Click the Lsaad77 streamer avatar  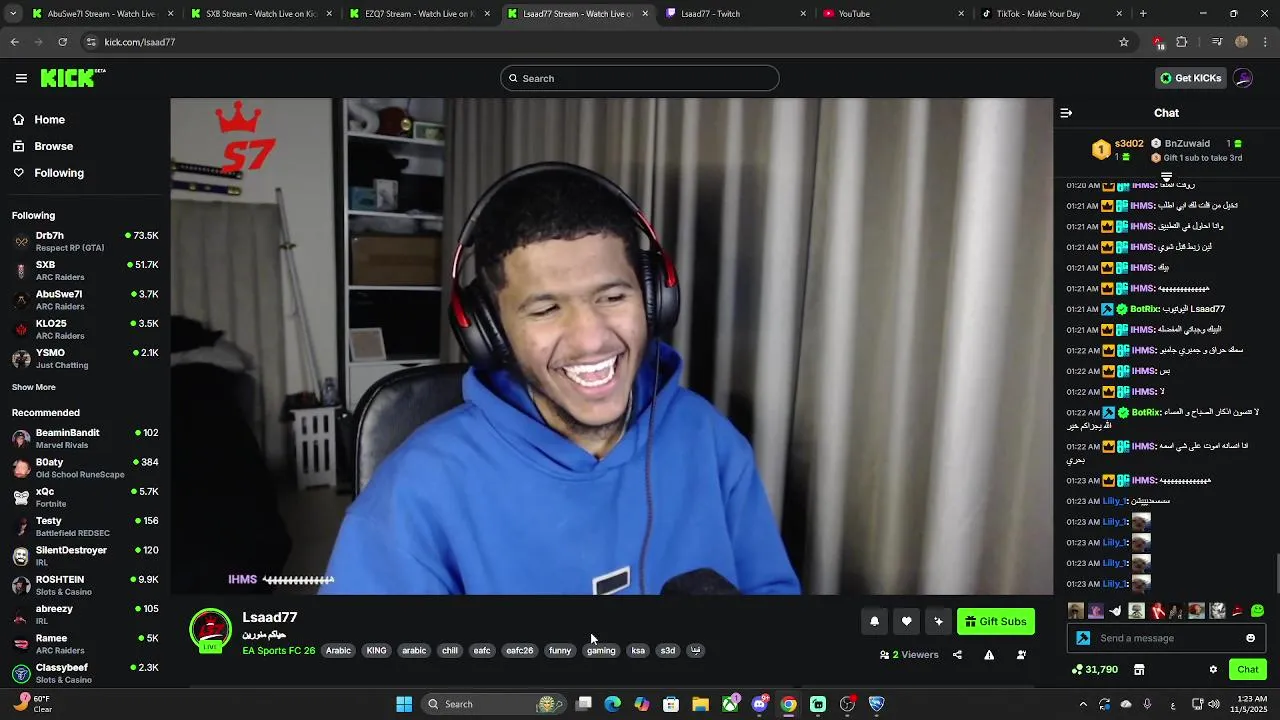coord(210,630)
